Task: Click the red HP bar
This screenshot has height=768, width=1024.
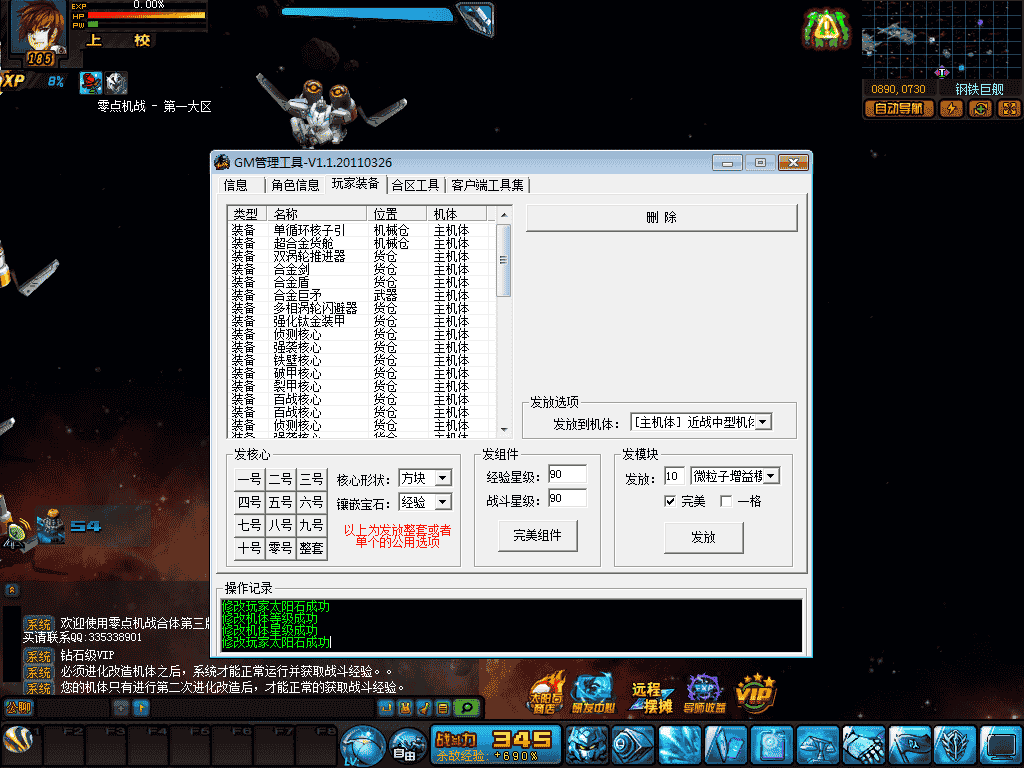Action: click(x=146, y=15)
